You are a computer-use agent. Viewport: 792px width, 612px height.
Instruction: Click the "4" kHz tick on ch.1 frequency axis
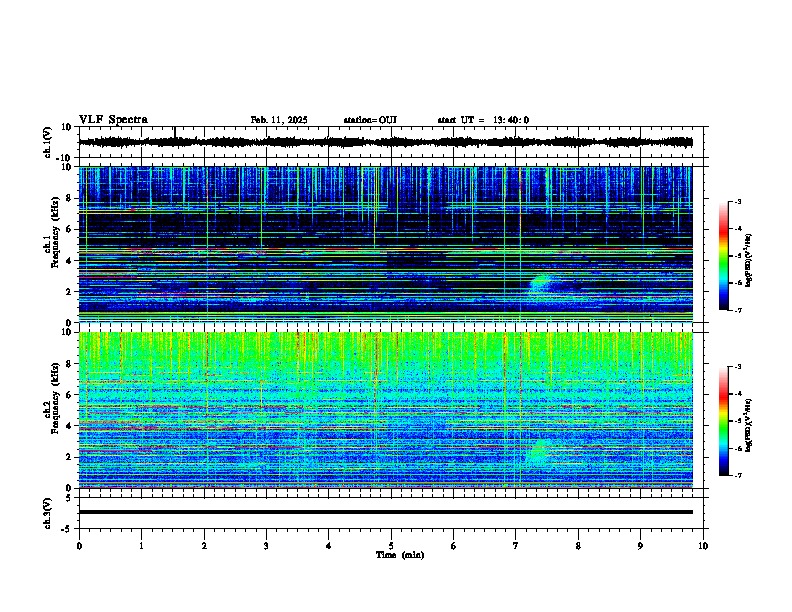(x=70, y=261)
